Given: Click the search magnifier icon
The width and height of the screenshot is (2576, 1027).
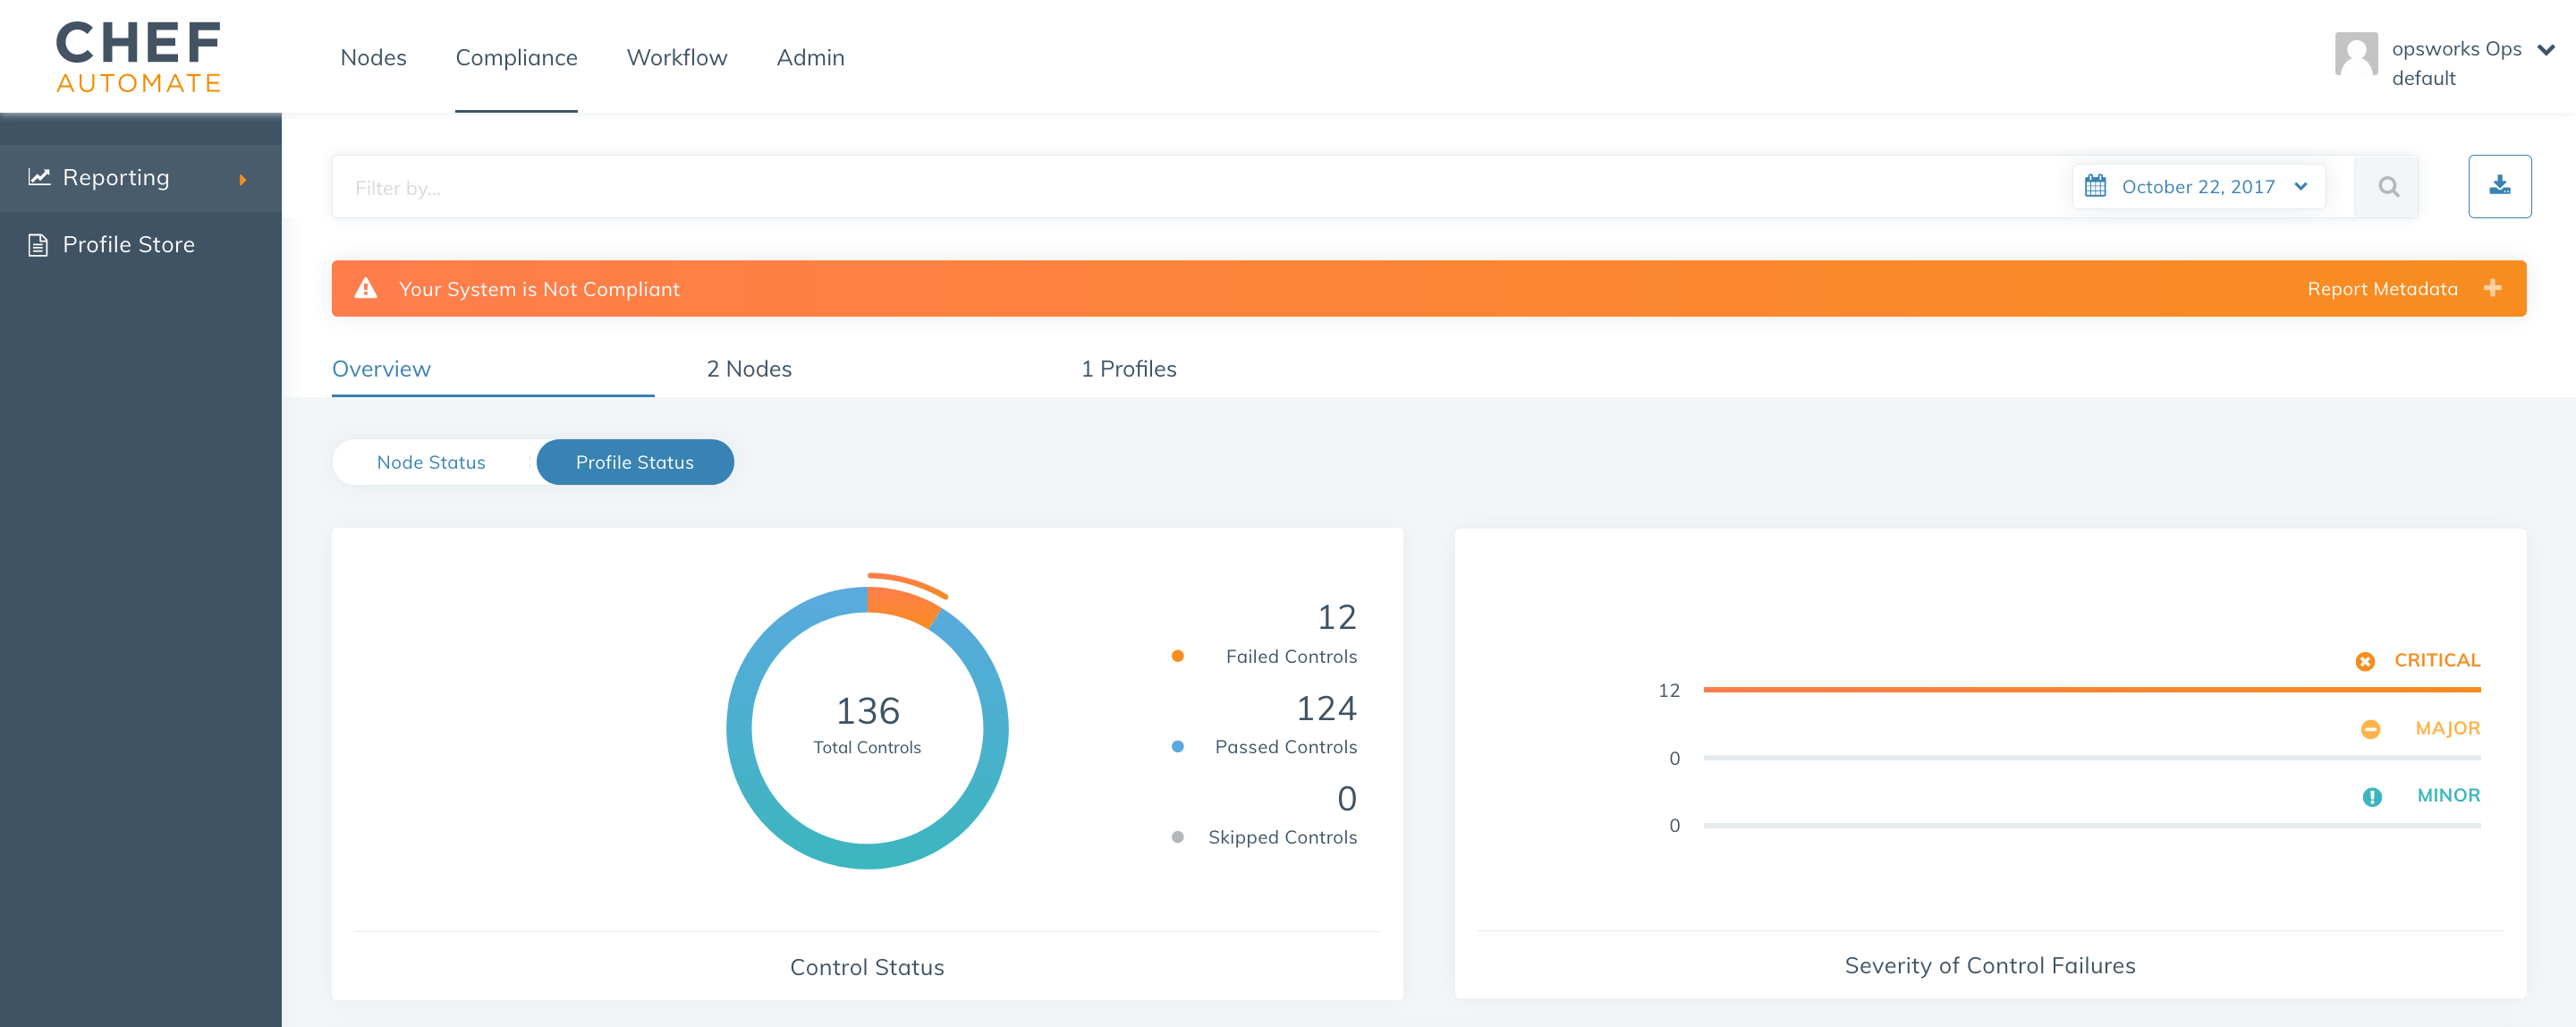Looking at the screenshot, I should coord(2388,187).
